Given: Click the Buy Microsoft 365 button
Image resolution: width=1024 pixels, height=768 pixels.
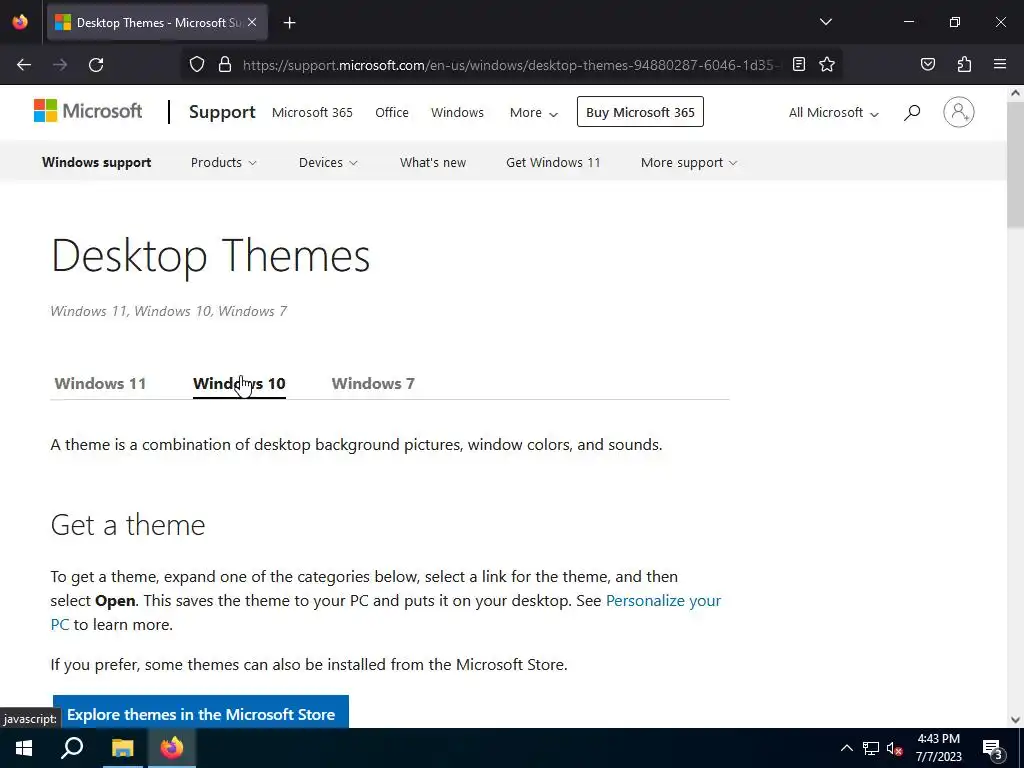Looking at the screenshot, I should (x=640, y=112).
